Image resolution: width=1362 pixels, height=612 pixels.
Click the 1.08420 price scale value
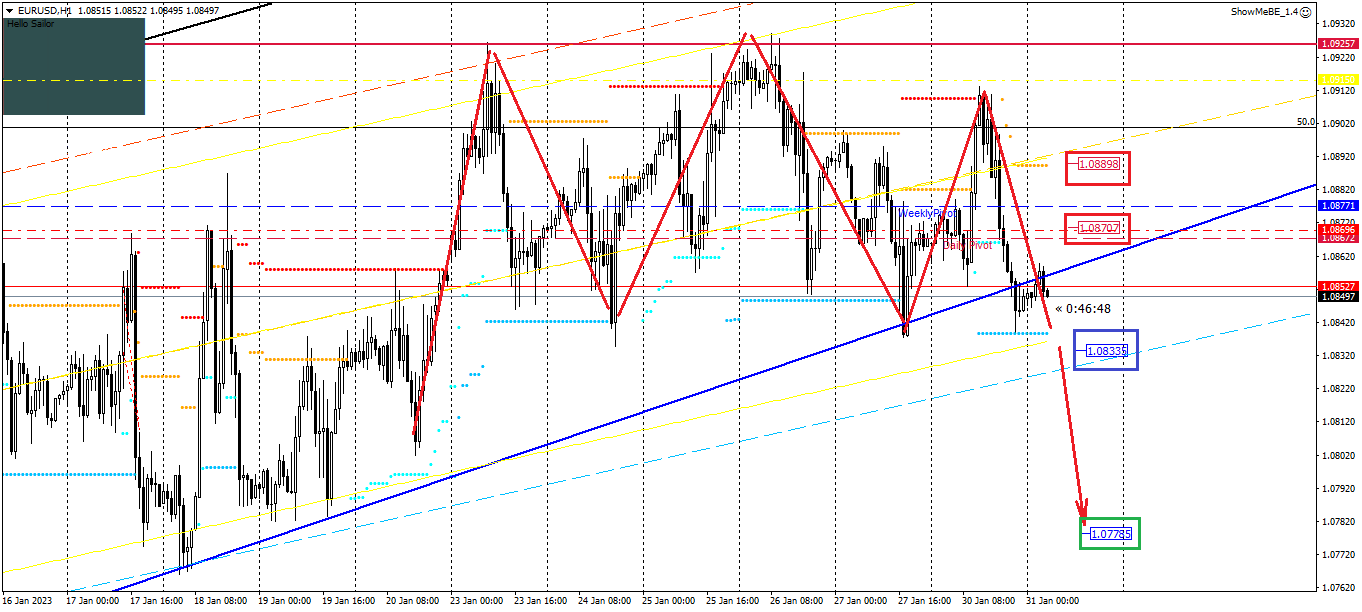coord(1338,322)
